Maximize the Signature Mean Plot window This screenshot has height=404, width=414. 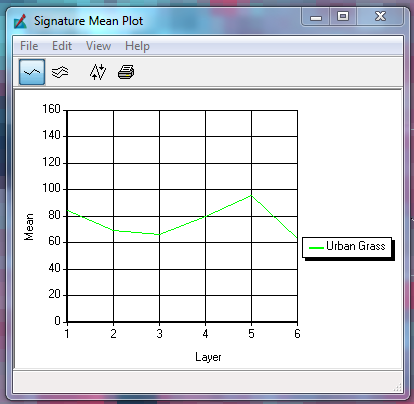[343, 17]
